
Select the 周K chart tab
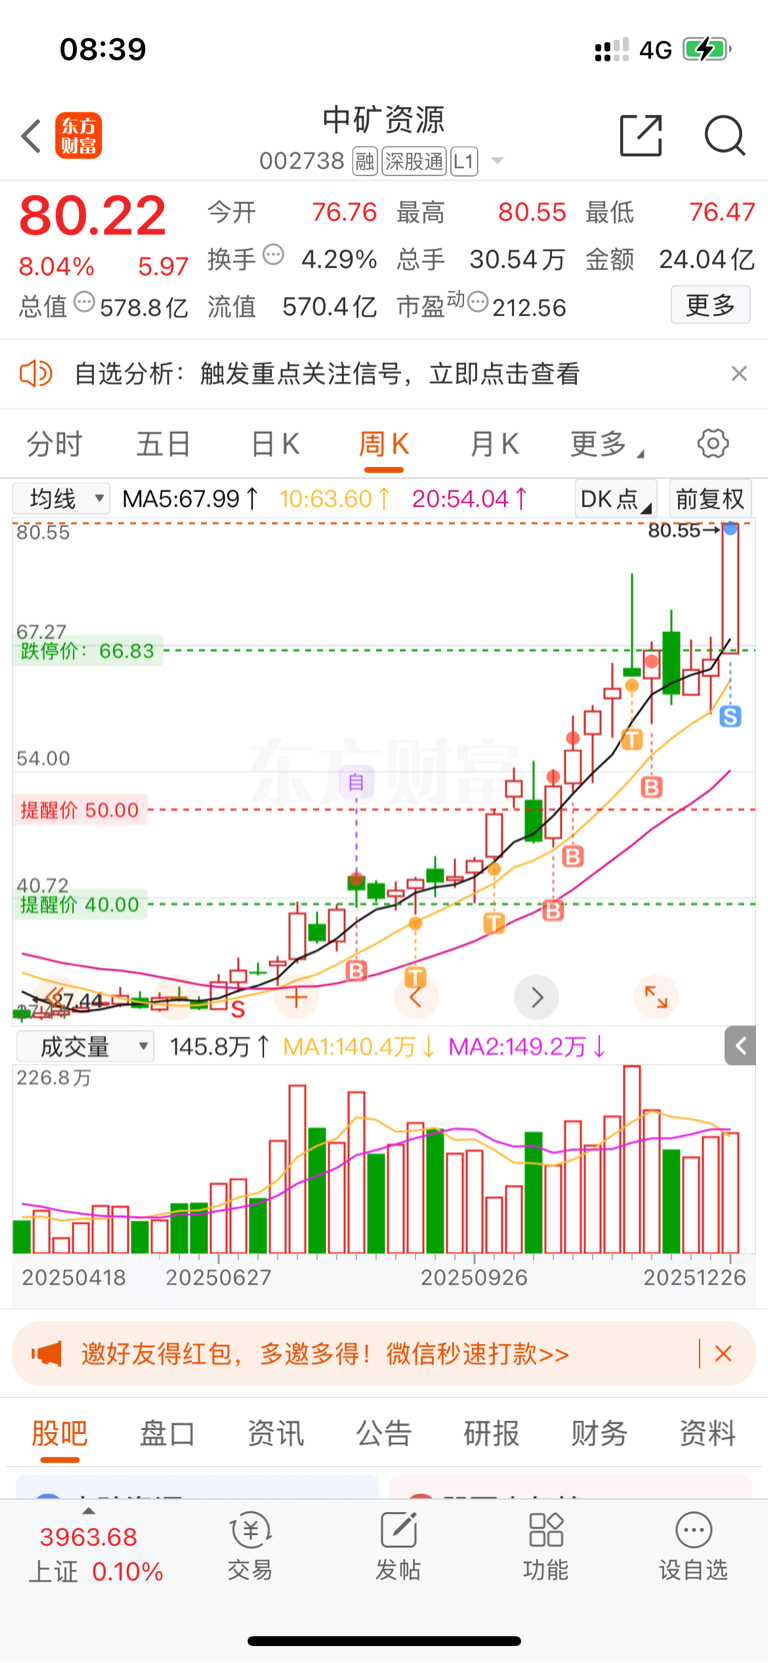384,444
